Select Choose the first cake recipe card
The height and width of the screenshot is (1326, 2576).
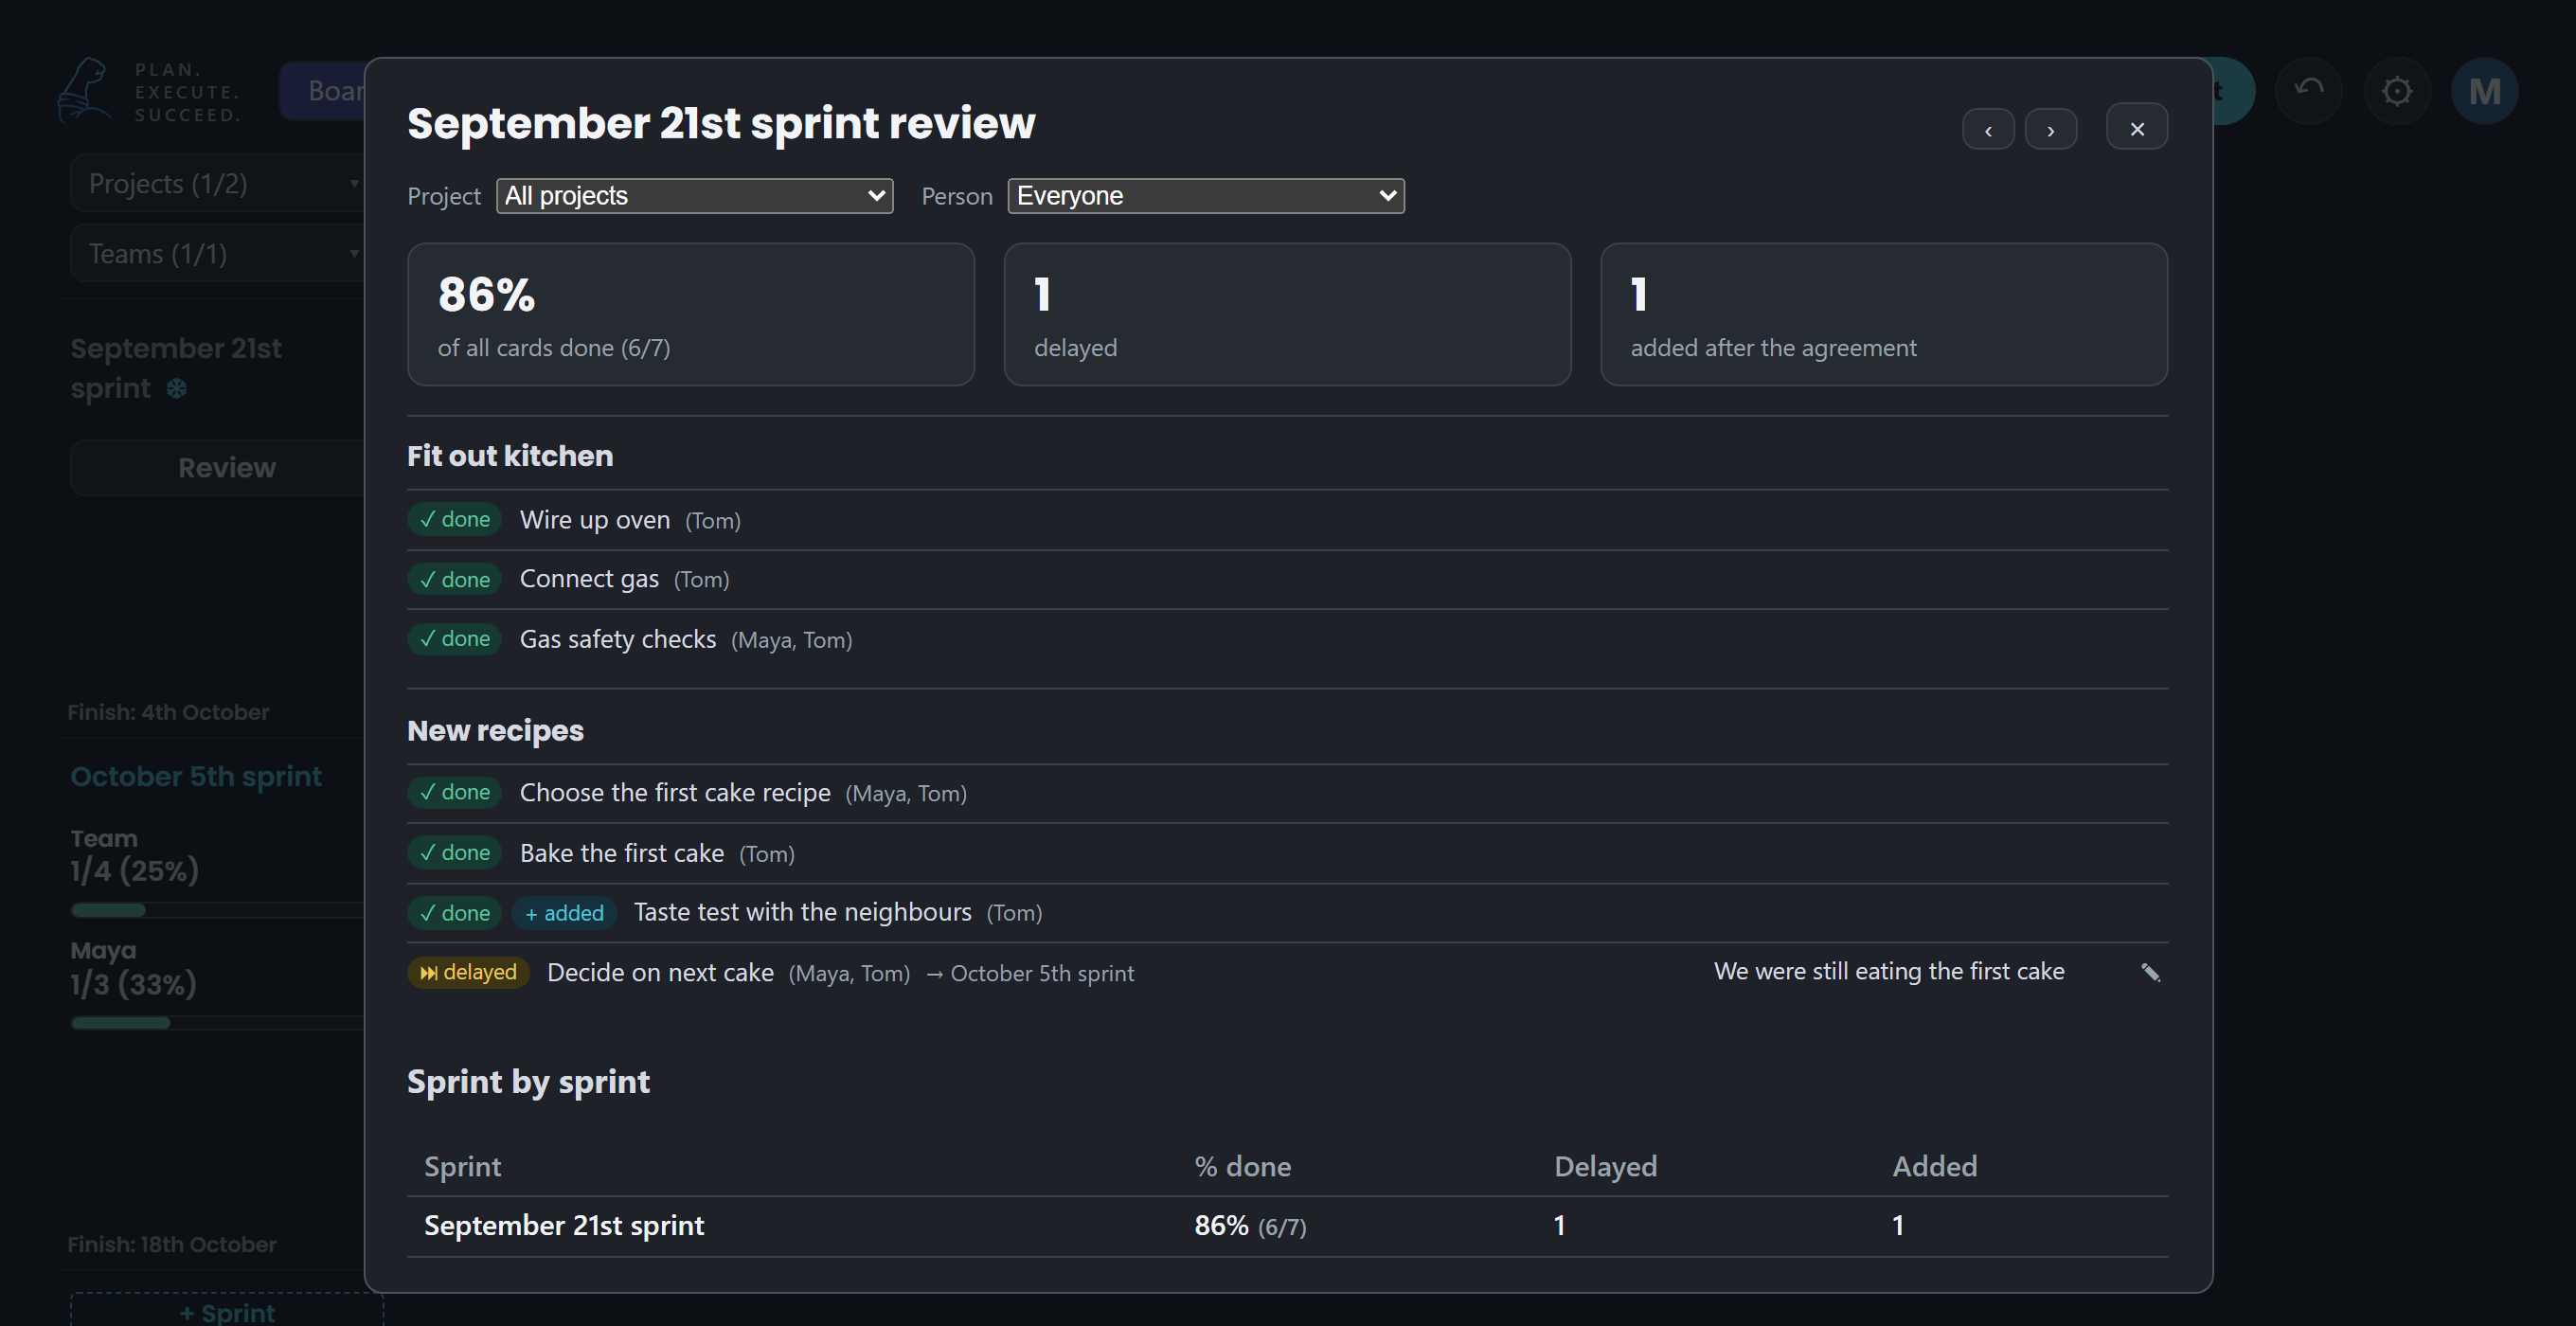tap(1287, 793)
